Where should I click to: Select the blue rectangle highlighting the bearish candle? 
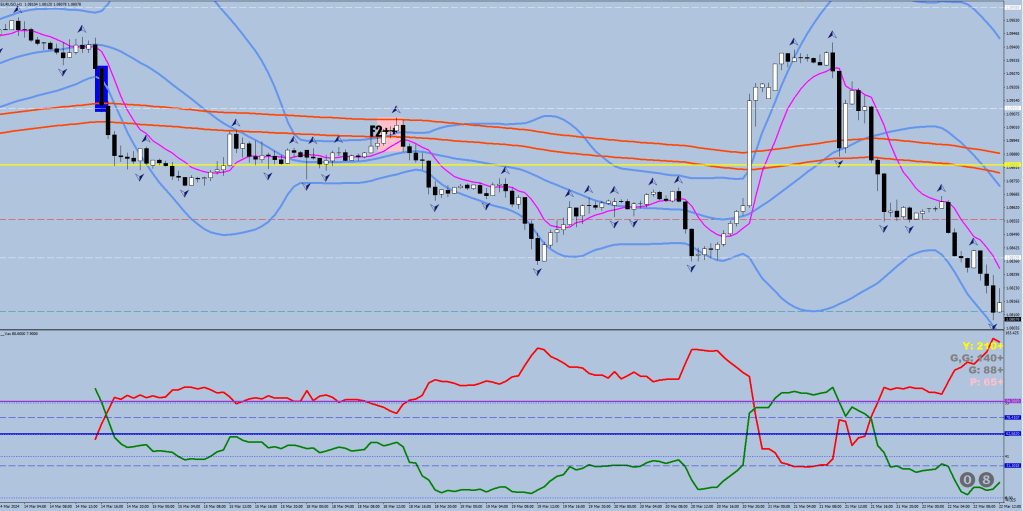[x=100, y=88]
